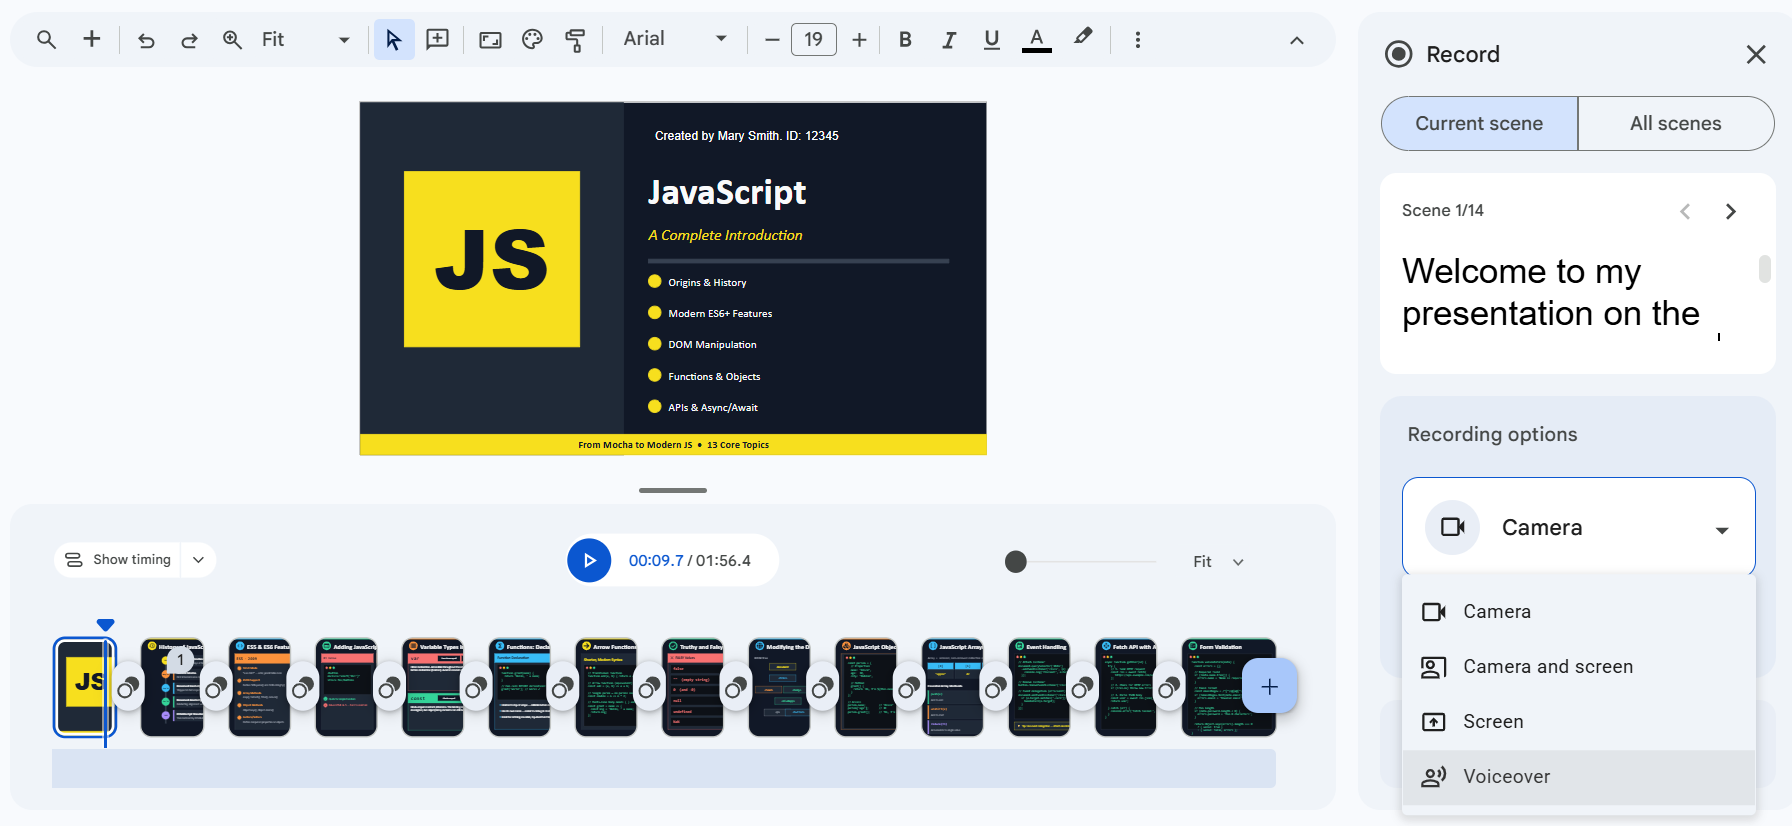Select the Event Handling scene thumbnail

[x=1039, y=687]
